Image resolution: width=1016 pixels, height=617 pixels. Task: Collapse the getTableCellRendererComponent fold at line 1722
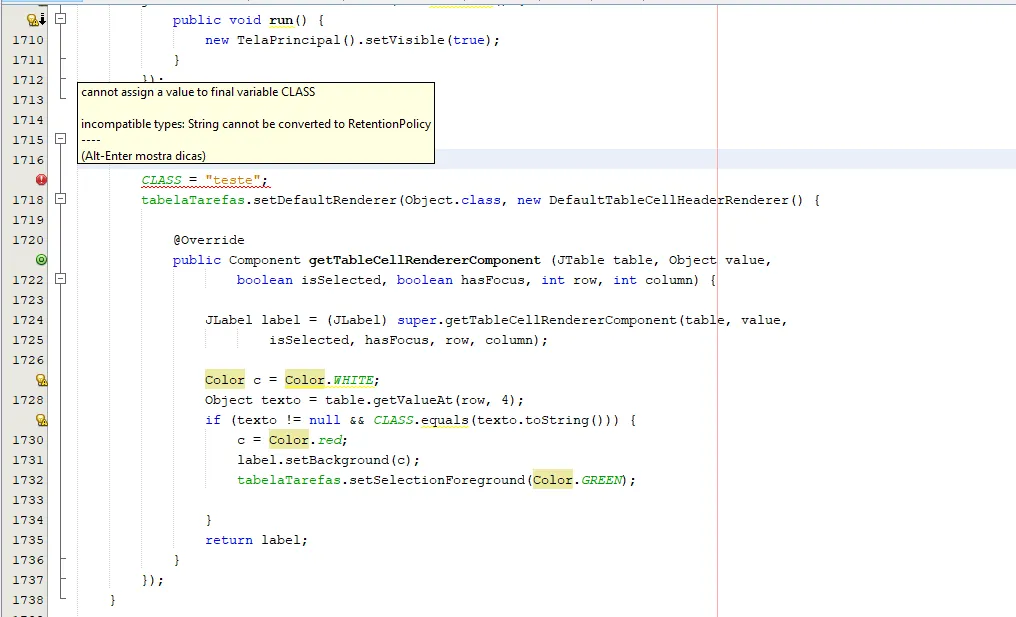click(60, 279)
